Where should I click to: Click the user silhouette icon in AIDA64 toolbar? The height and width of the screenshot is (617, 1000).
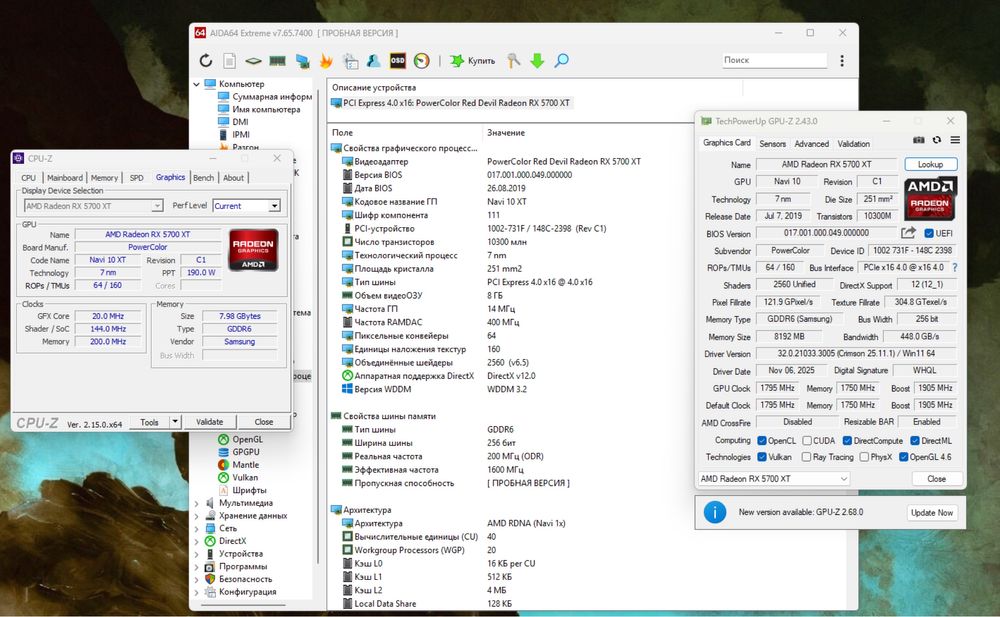click(374, 61)
